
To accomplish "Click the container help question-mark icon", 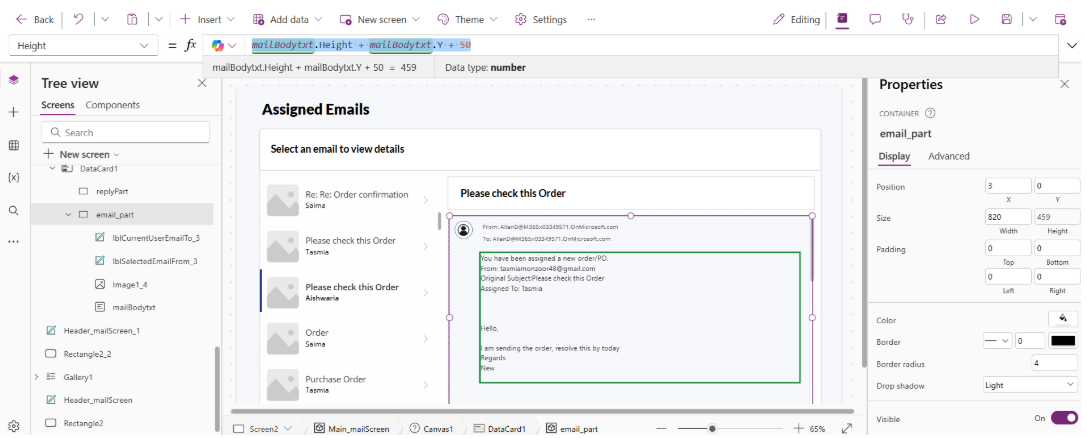I will tap(930, 113).
